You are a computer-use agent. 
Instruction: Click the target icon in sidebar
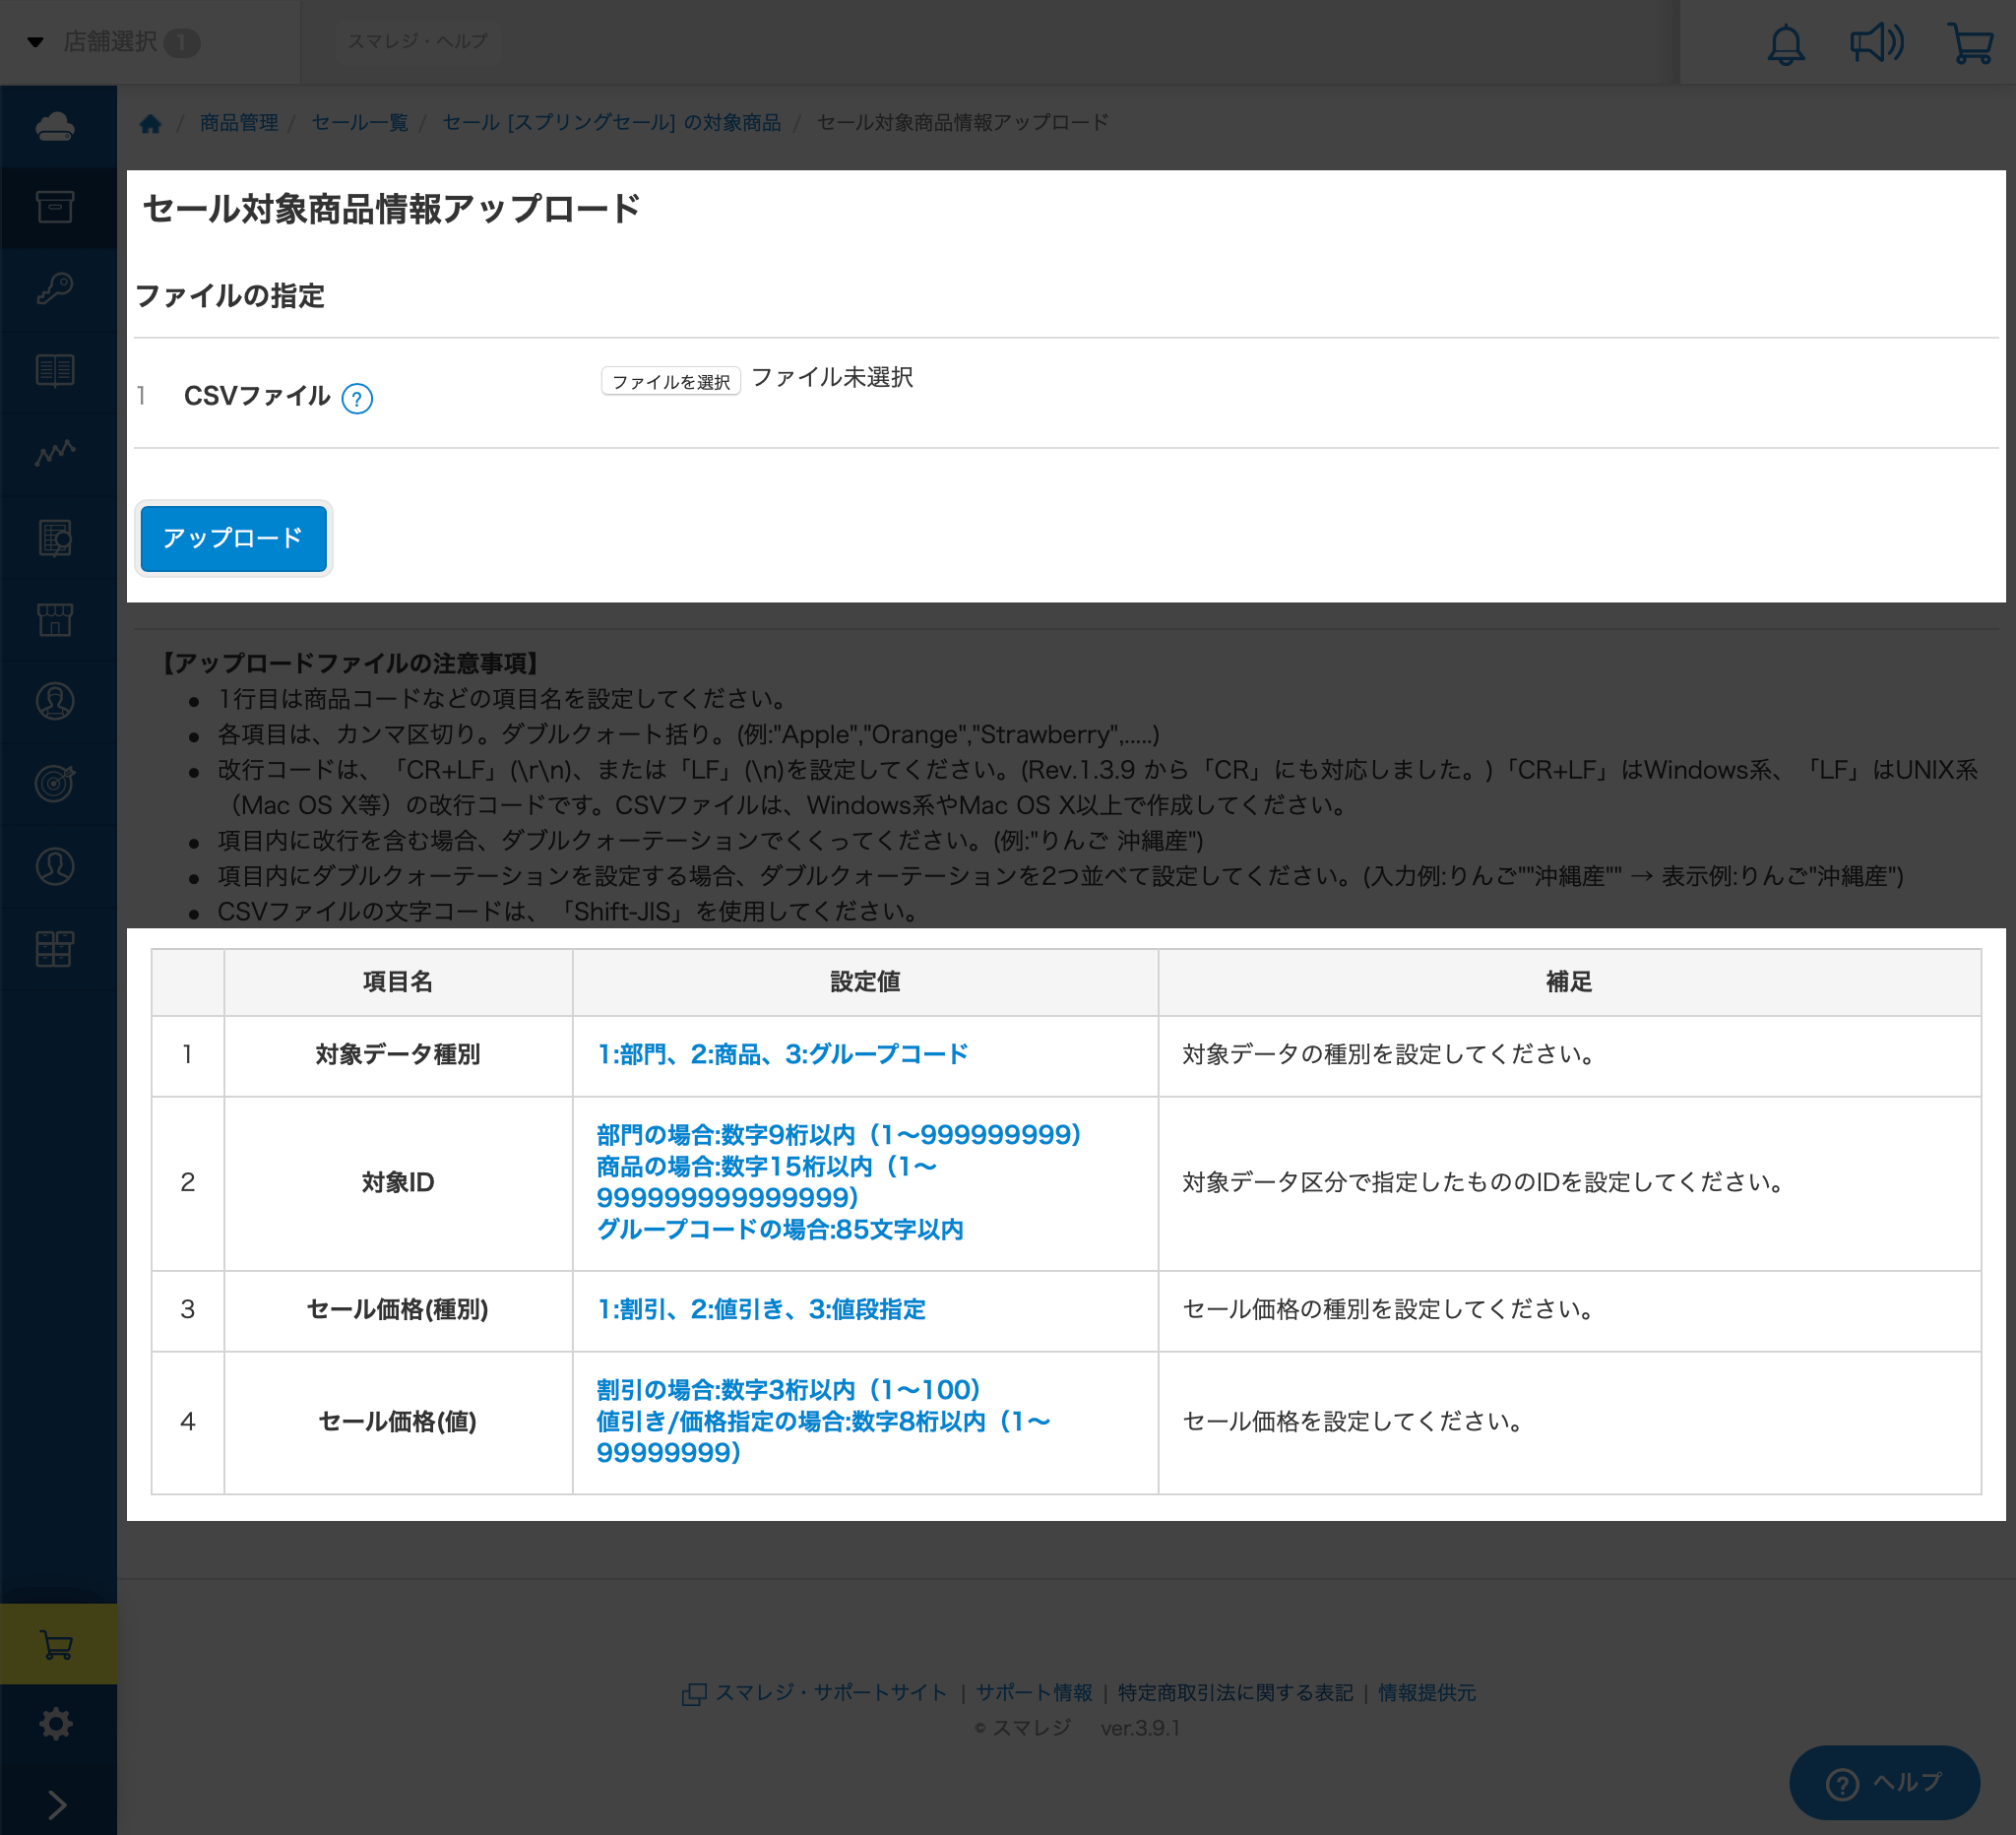click(x=55, y=783)
